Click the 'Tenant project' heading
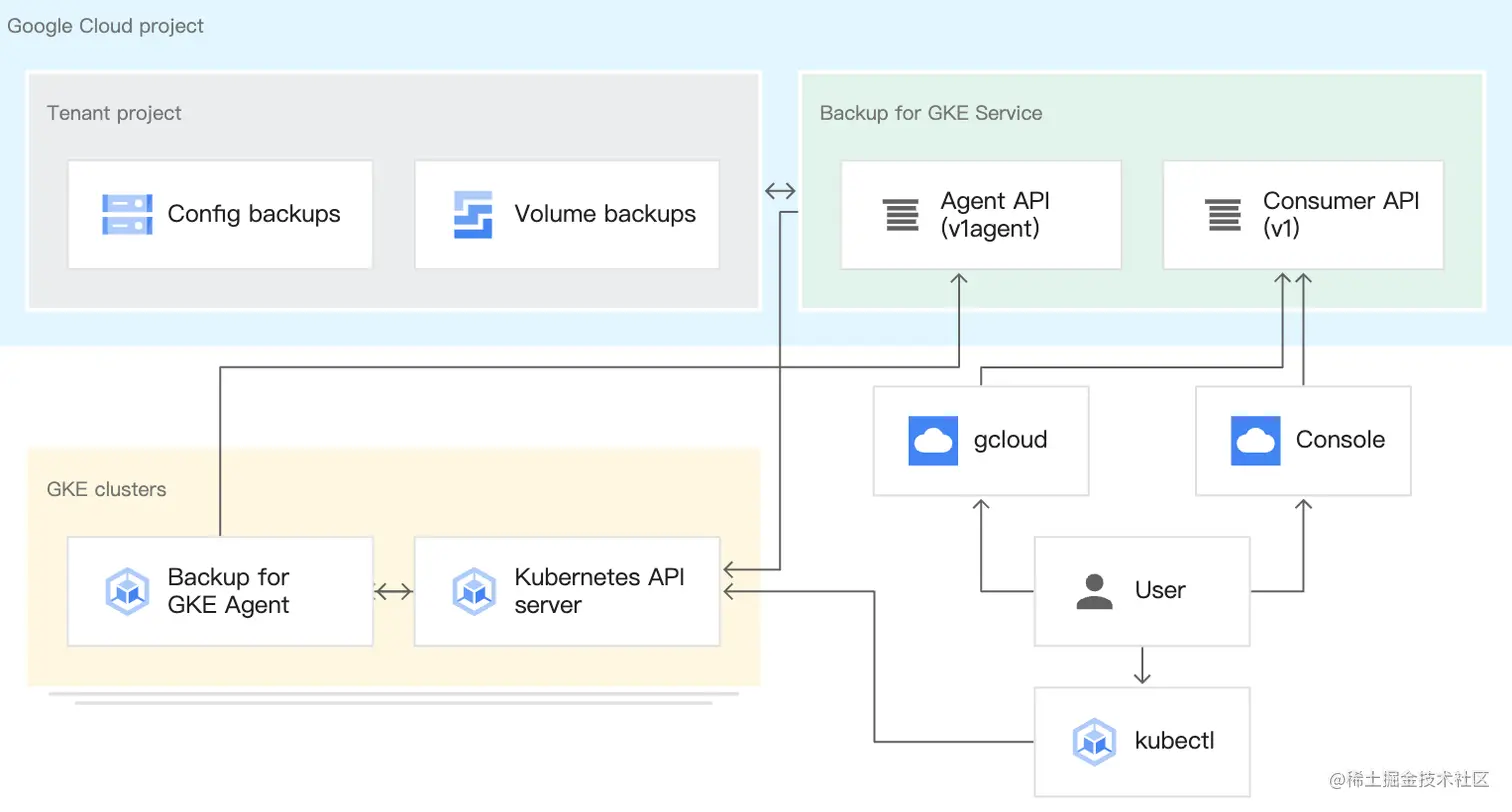The image size is (1512, 812). [x=114, y=113]
